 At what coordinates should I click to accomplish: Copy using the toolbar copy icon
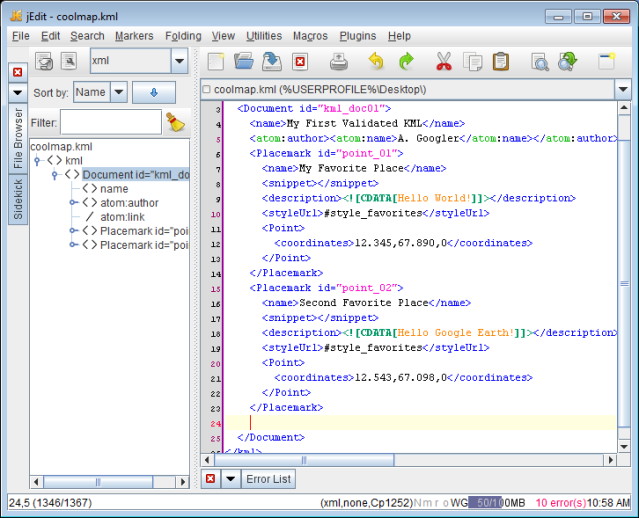(x=473, y=62)
